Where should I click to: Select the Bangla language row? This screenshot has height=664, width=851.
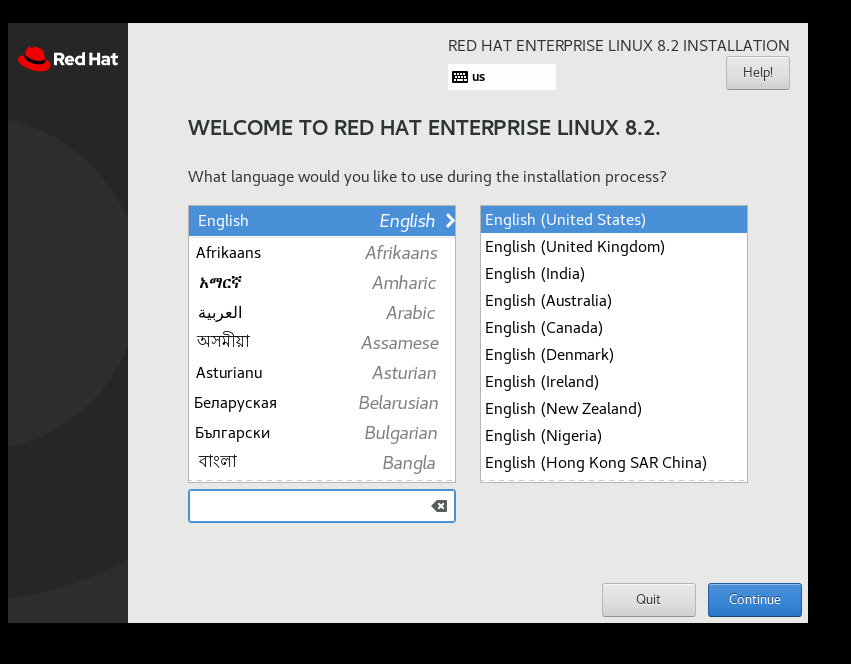click(322, 463)
